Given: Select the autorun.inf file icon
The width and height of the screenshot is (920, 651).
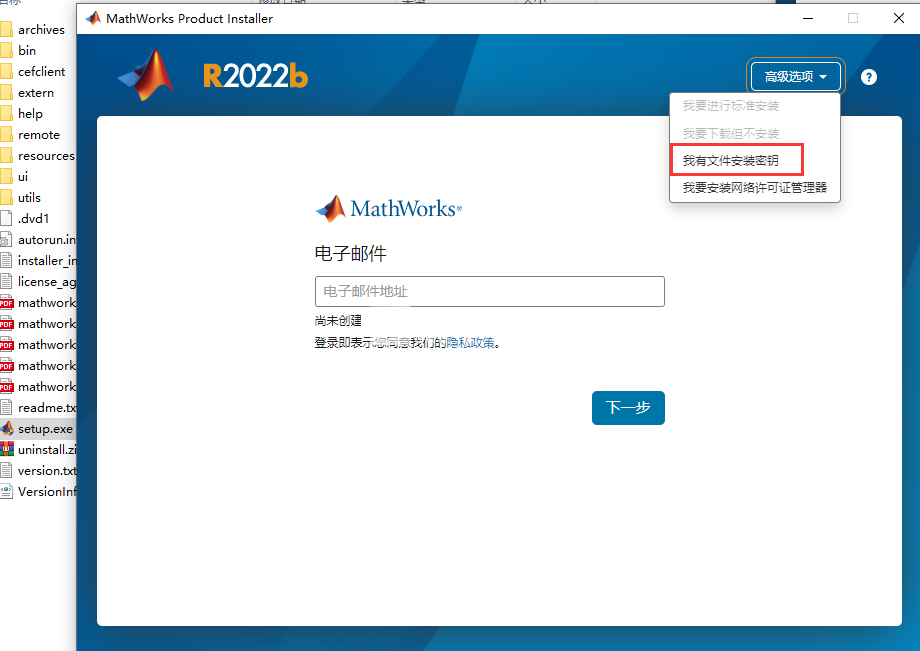Looking at the screenshot, I should tap(6, 239).
